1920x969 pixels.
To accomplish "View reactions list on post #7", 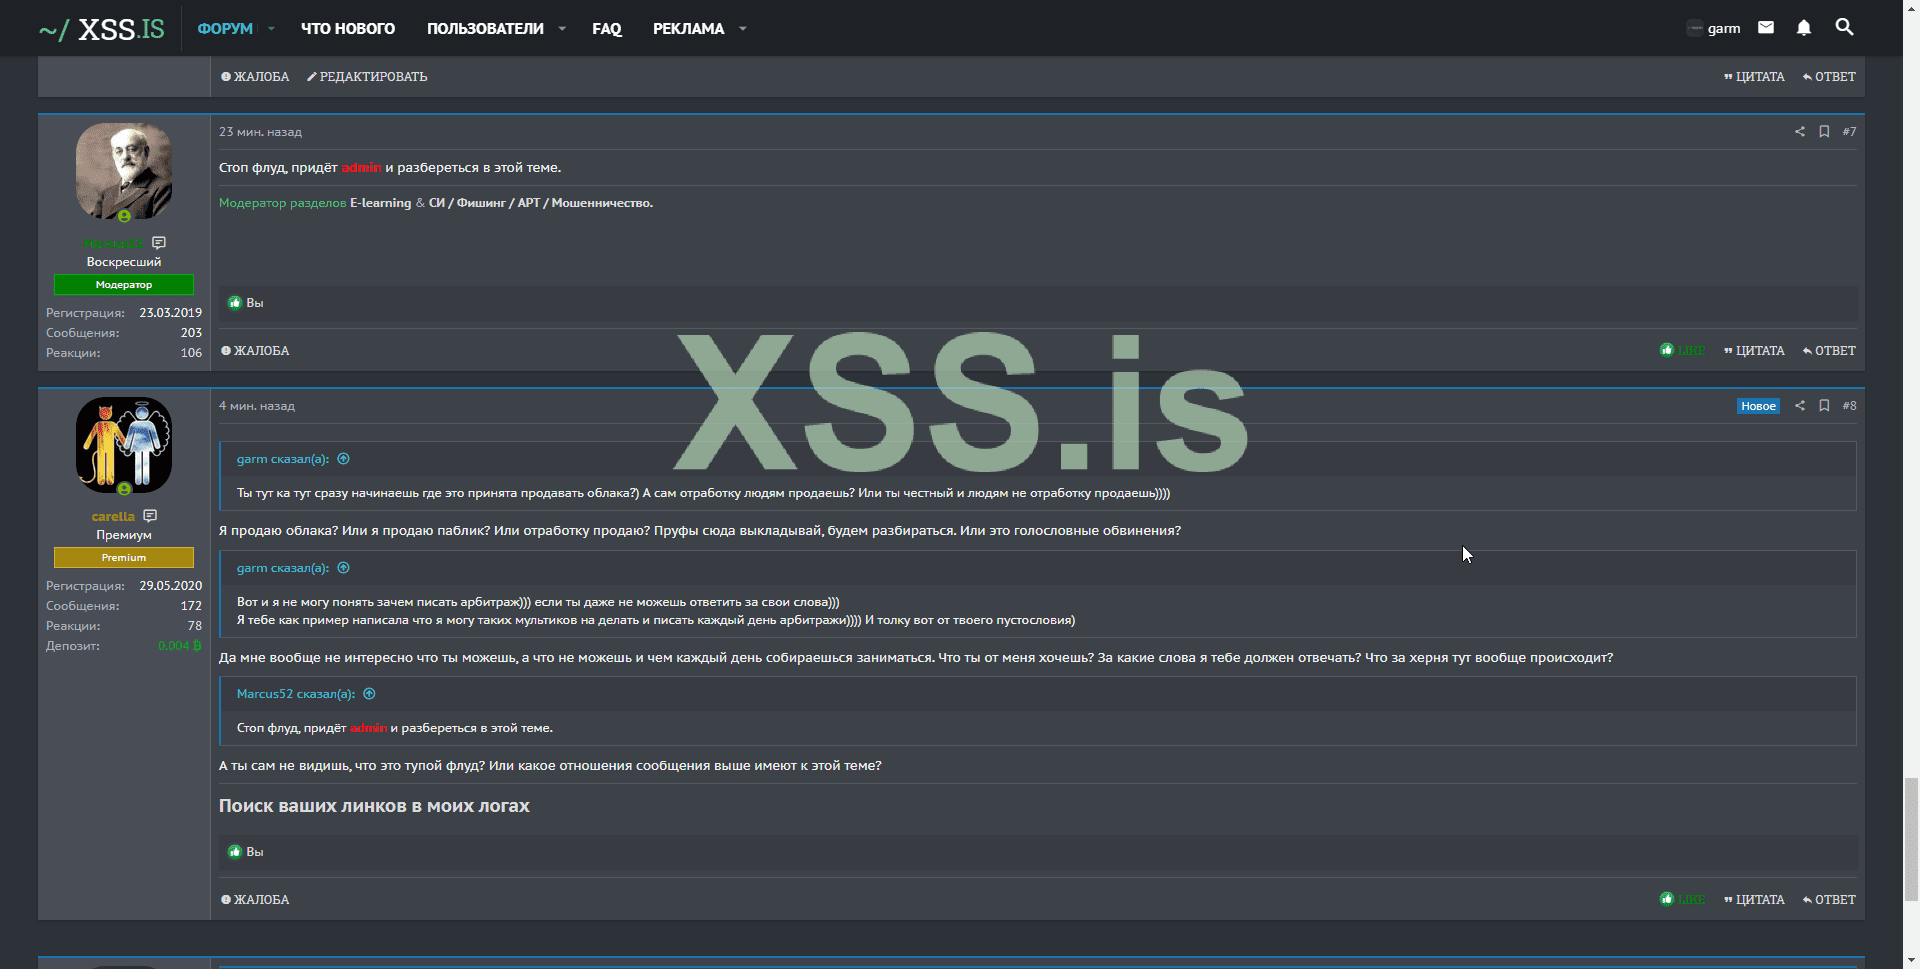I will tap(255, 303).
